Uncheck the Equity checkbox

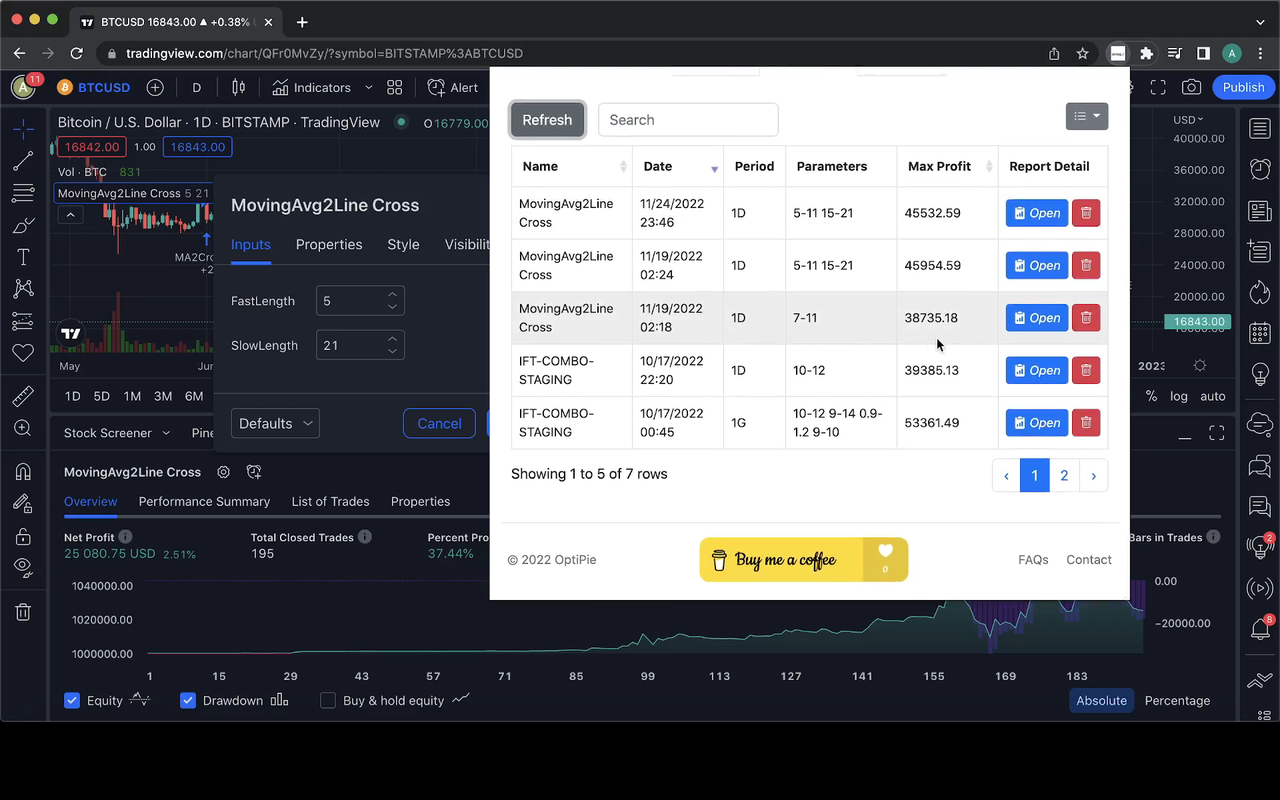point(72,700)
